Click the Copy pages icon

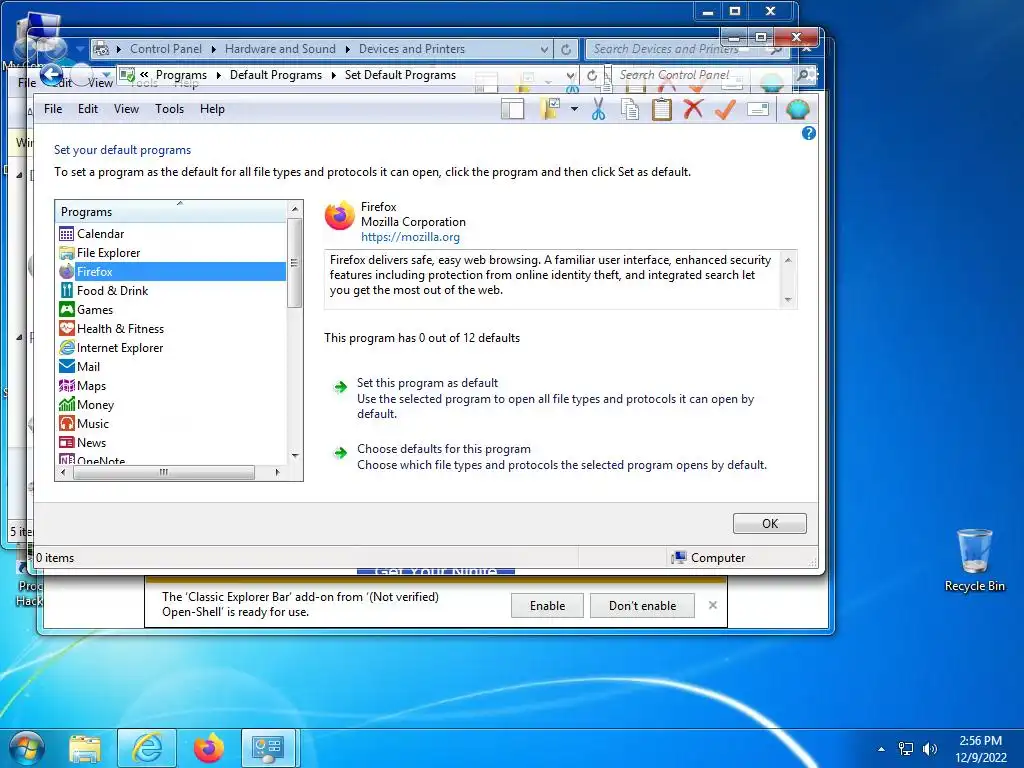(x=630, y=109)
